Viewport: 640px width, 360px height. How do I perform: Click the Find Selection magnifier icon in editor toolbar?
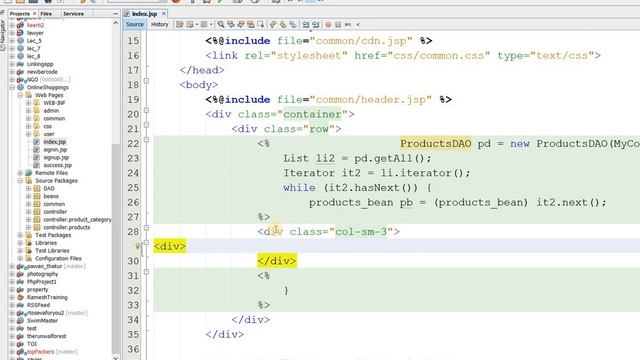[221, 24]
